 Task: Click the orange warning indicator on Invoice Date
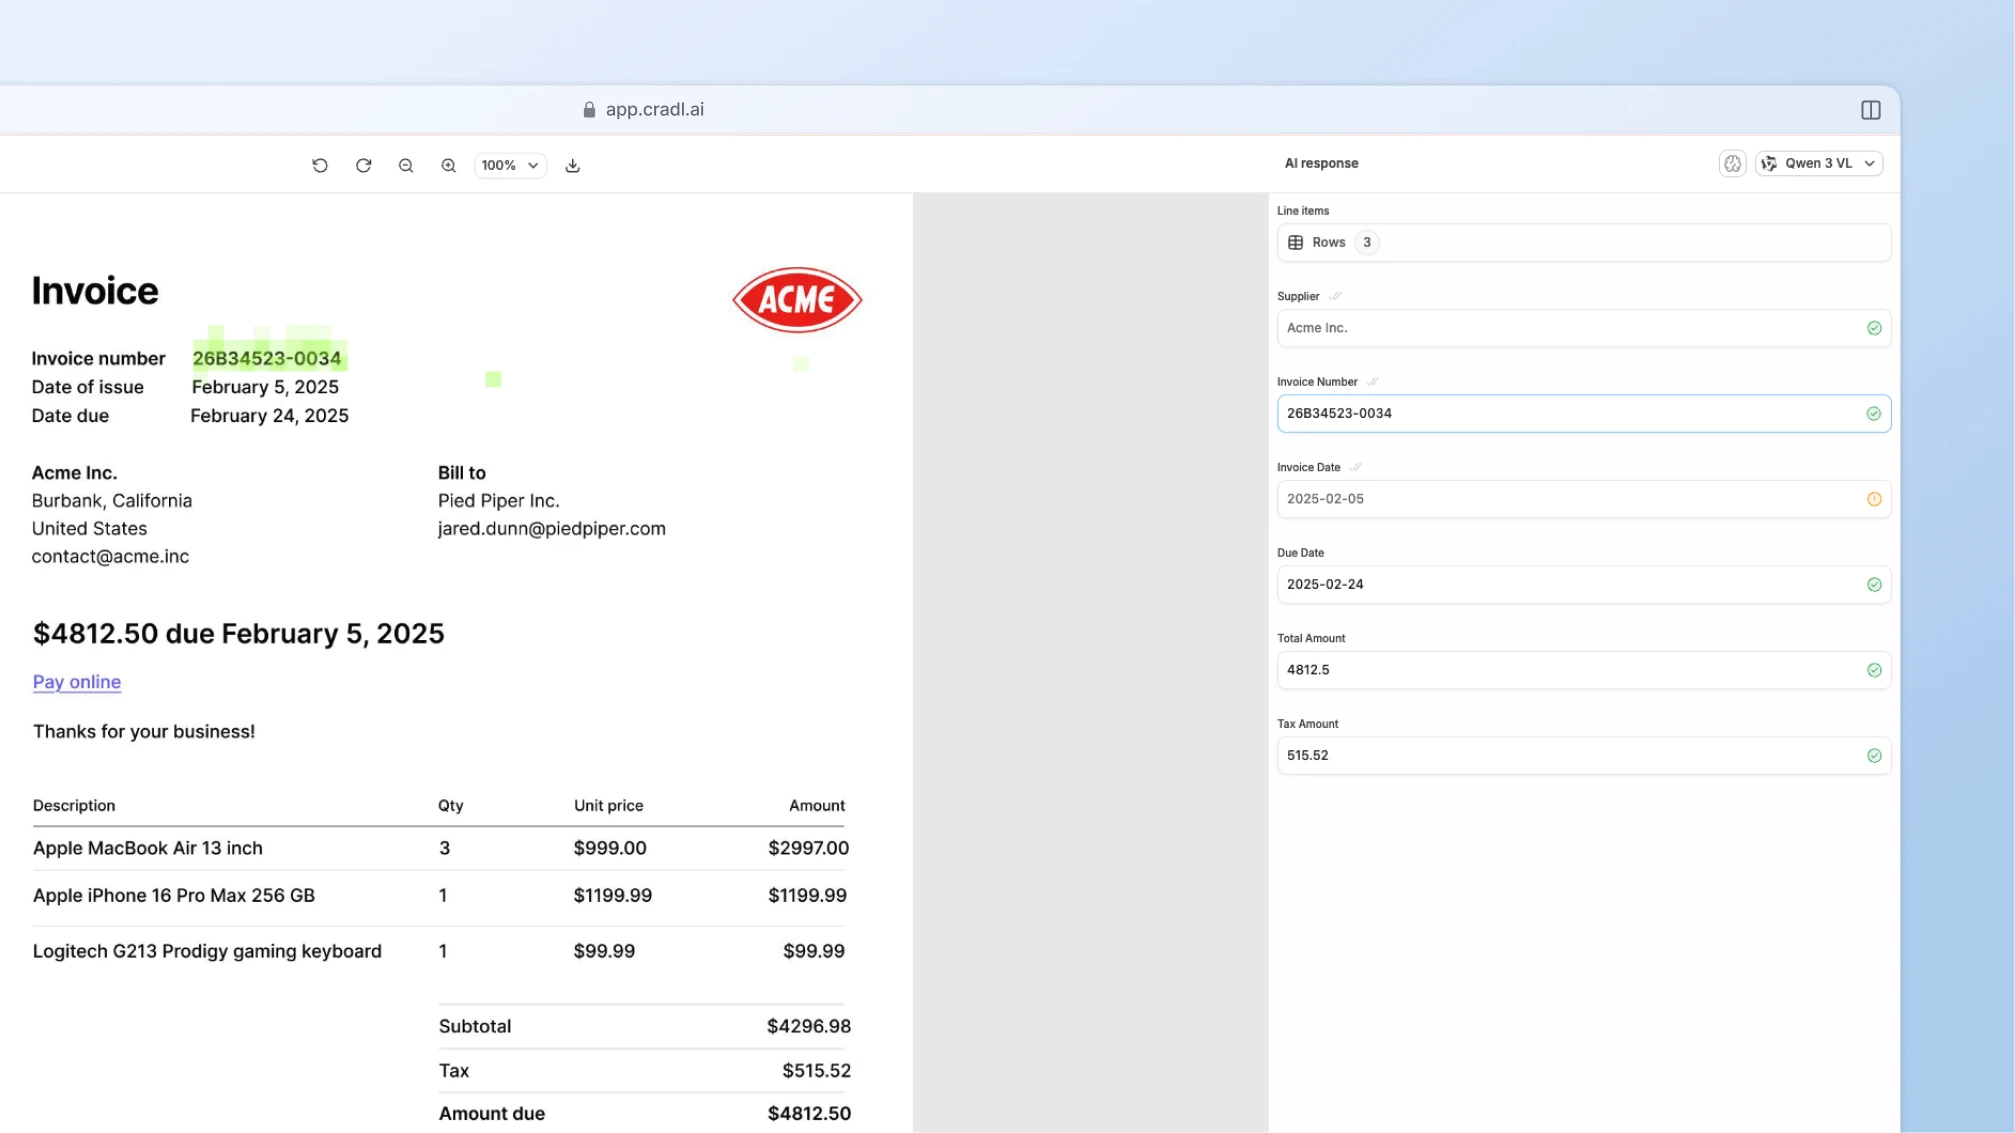(1875, 499)
